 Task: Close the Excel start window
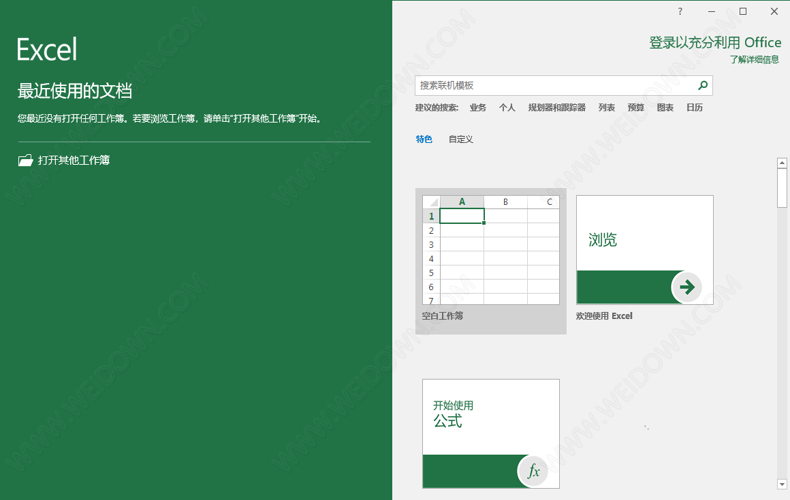click(774, 11)
